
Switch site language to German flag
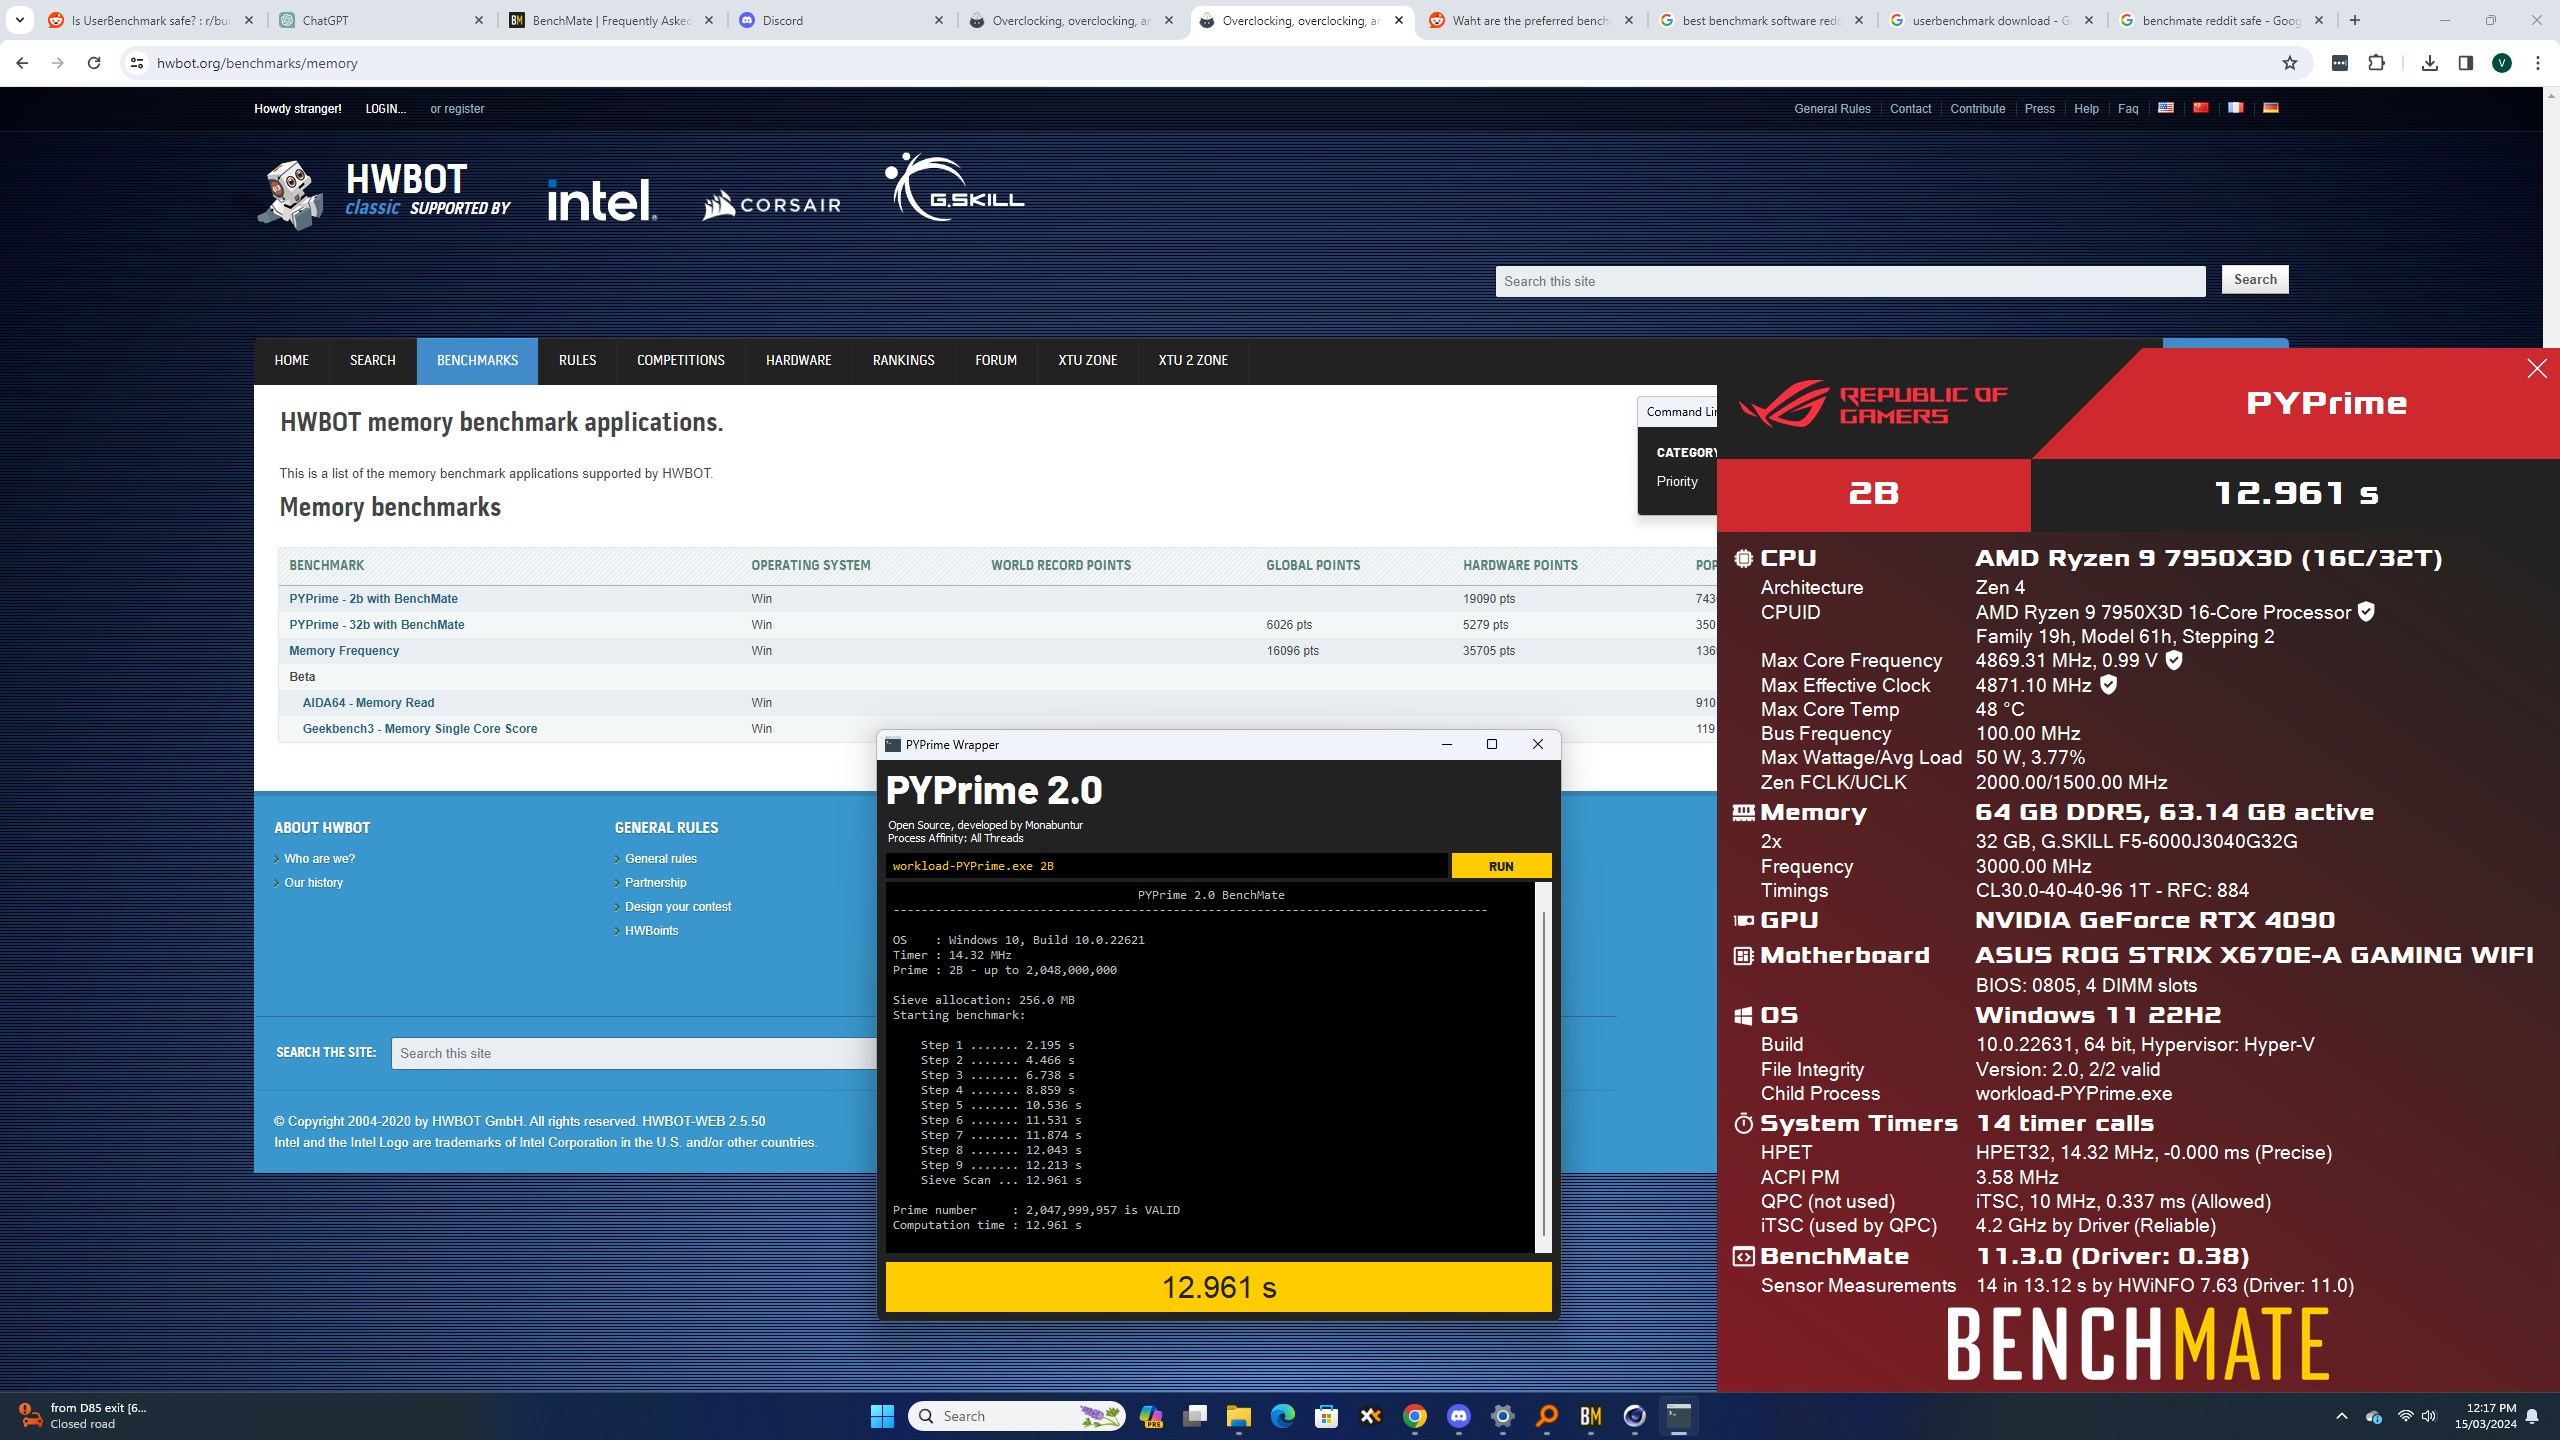2271,108
